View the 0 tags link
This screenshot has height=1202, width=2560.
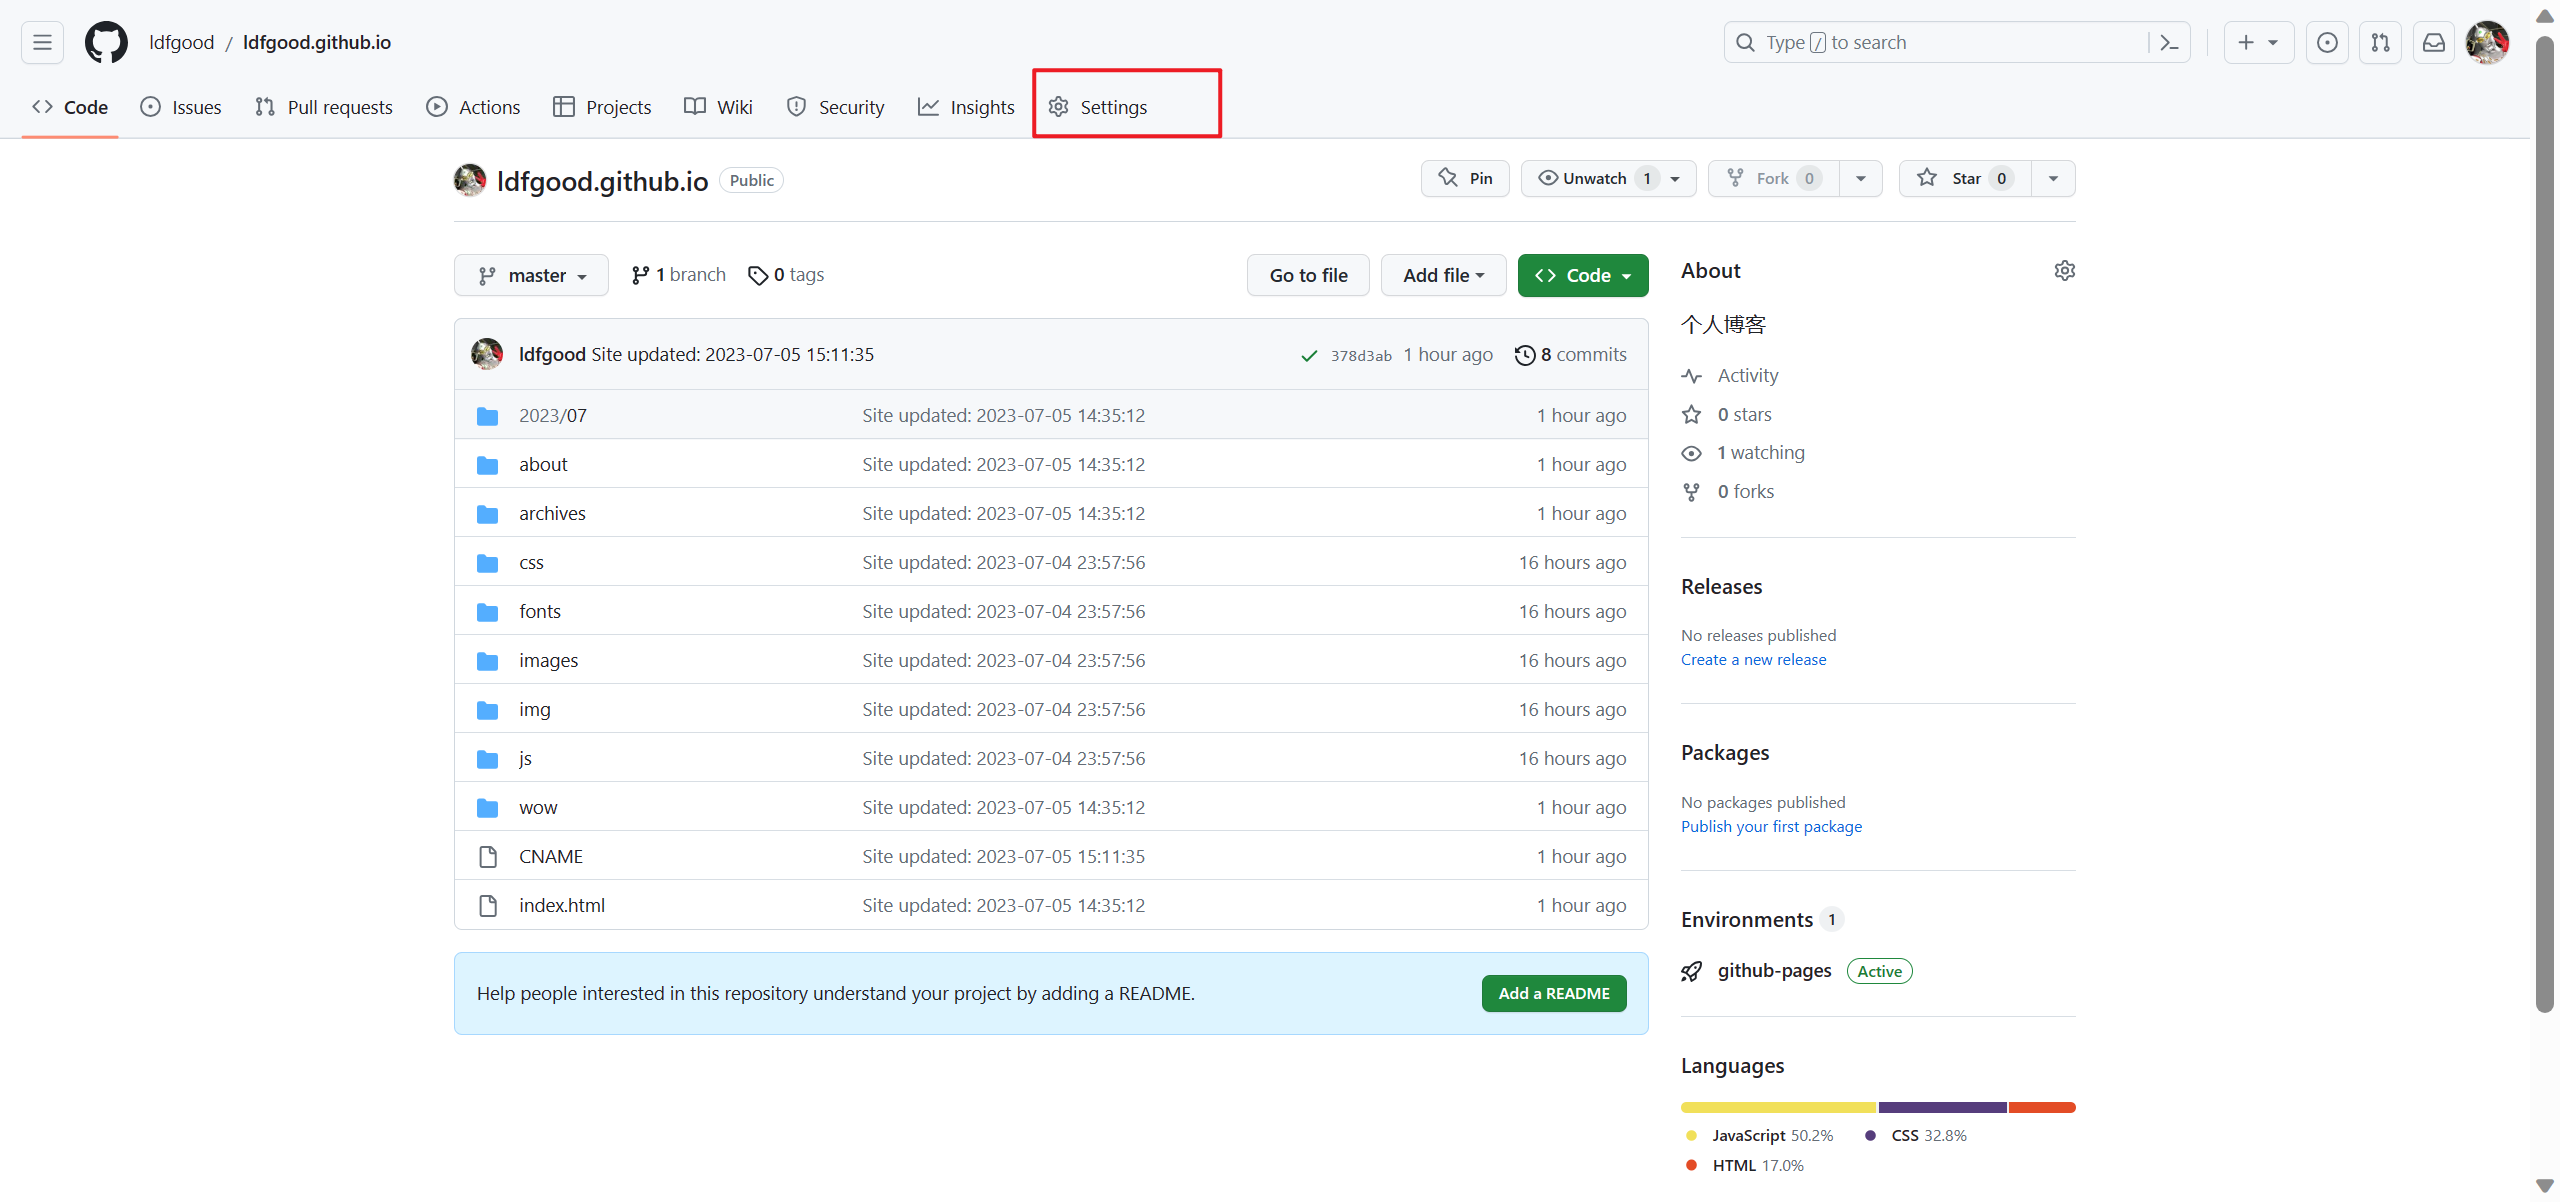point(786,275)
